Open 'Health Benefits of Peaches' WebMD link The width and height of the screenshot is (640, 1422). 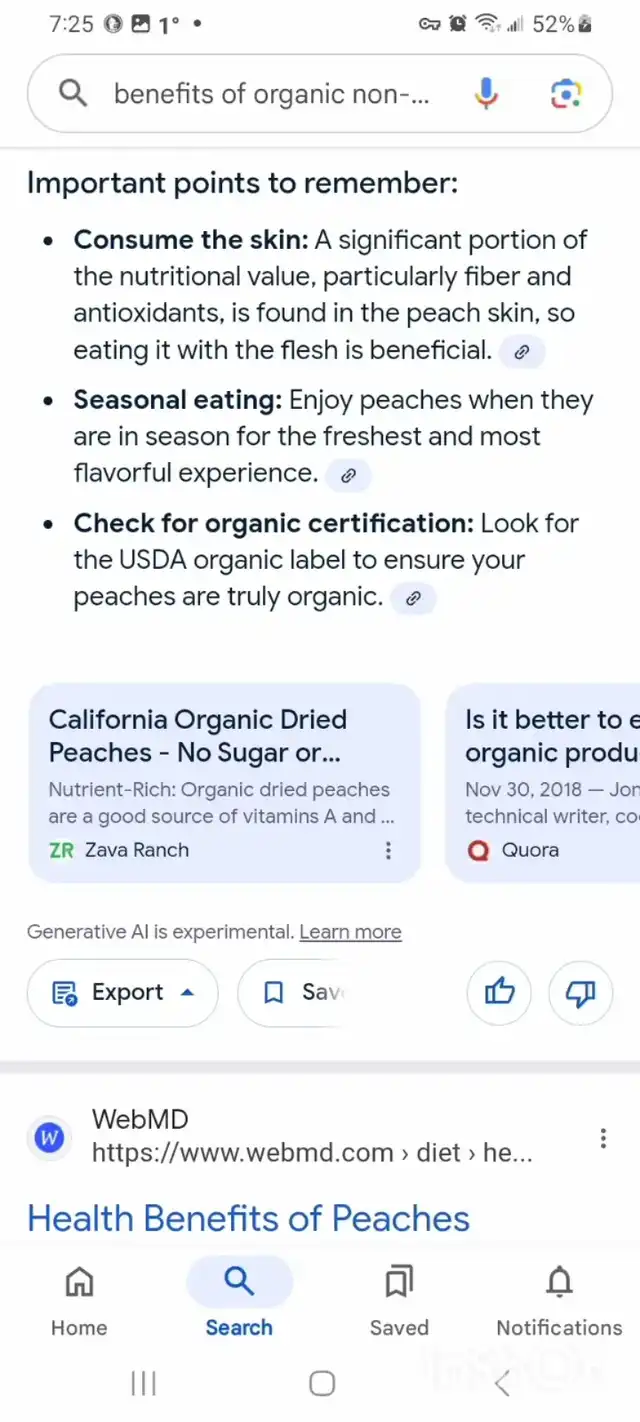point(248,1218)
